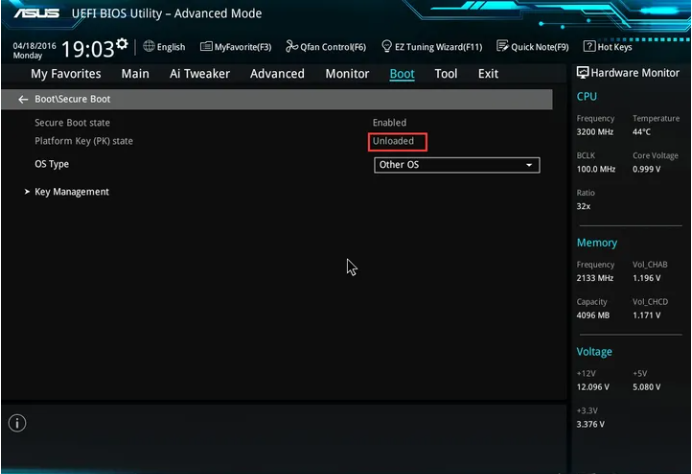The image size is (692, 474).
Task: Click the OS Type dropdown arrow
Action: click(529, 165)
